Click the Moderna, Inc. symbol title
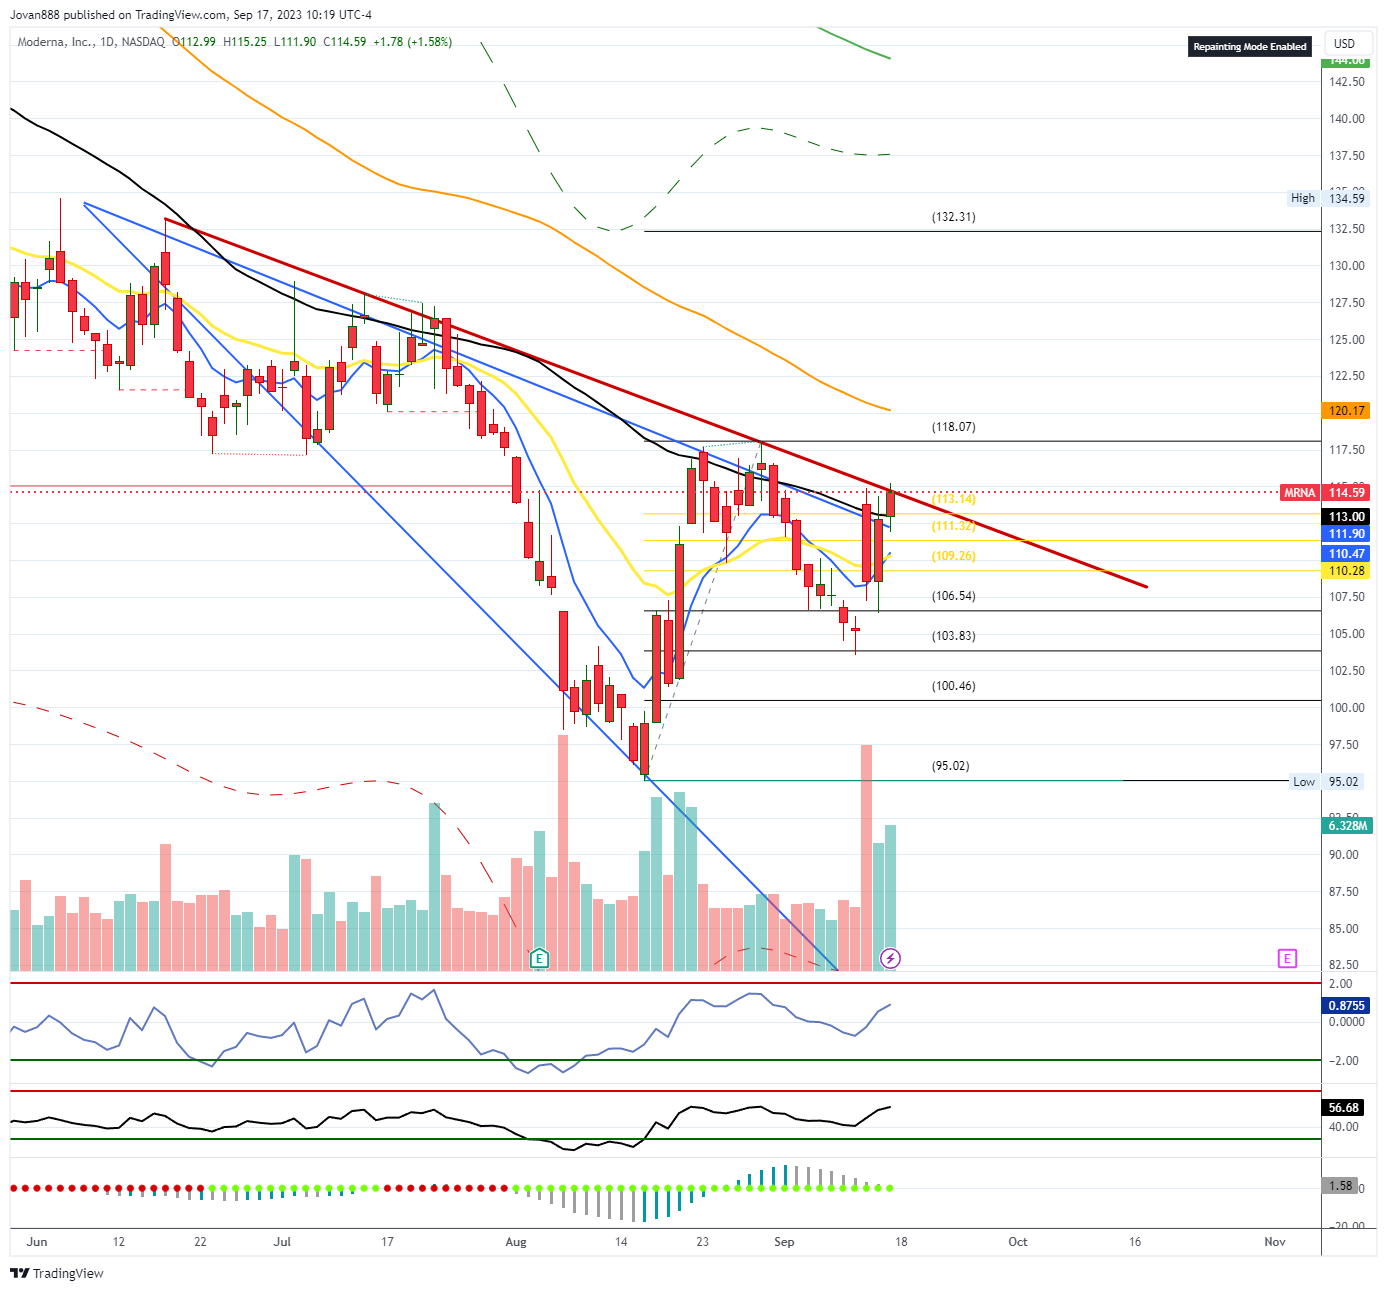1387x1291 pixels. click(56, 42)
